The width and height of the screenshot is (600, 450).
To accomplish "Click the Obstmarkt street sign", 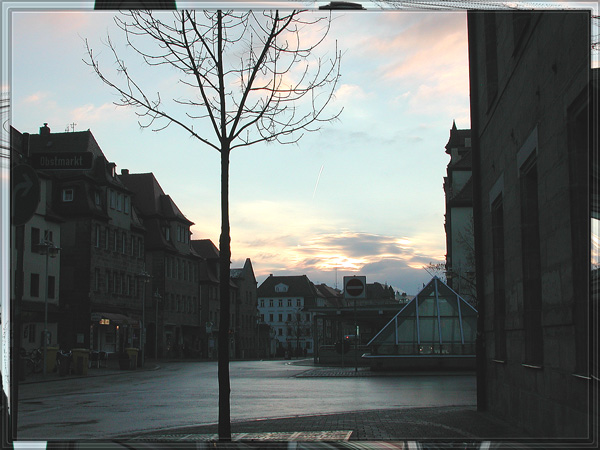I will pos(62,161).
